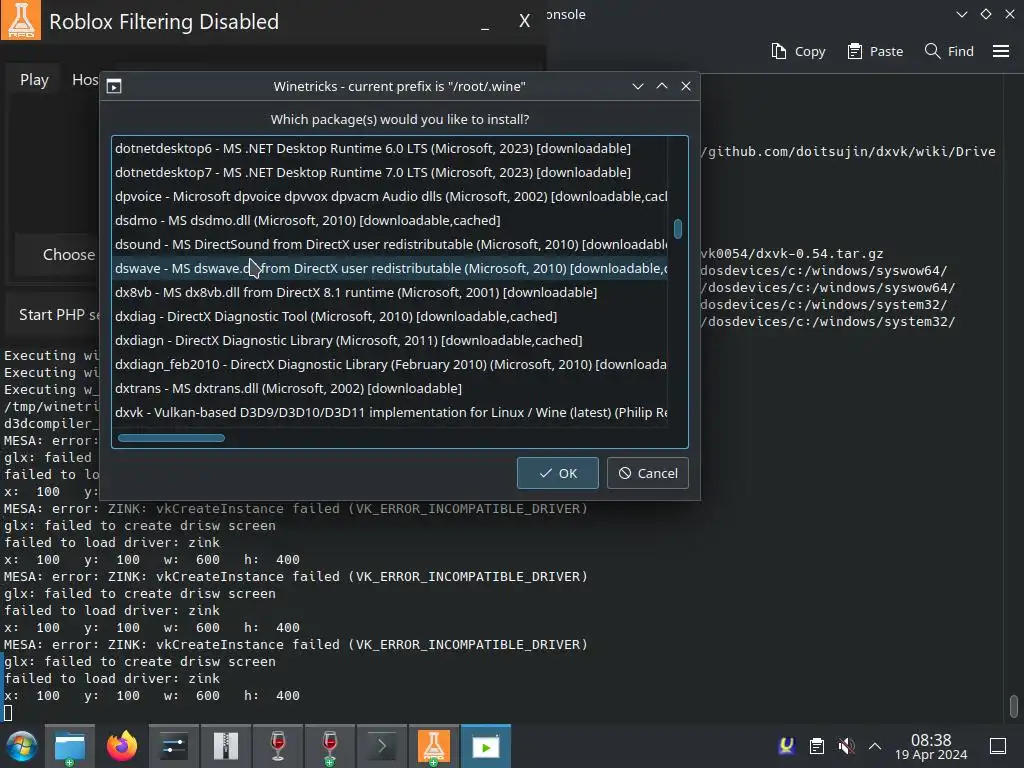
Task: Switch to the orange flask taskbar app
Action: [434, 746]
